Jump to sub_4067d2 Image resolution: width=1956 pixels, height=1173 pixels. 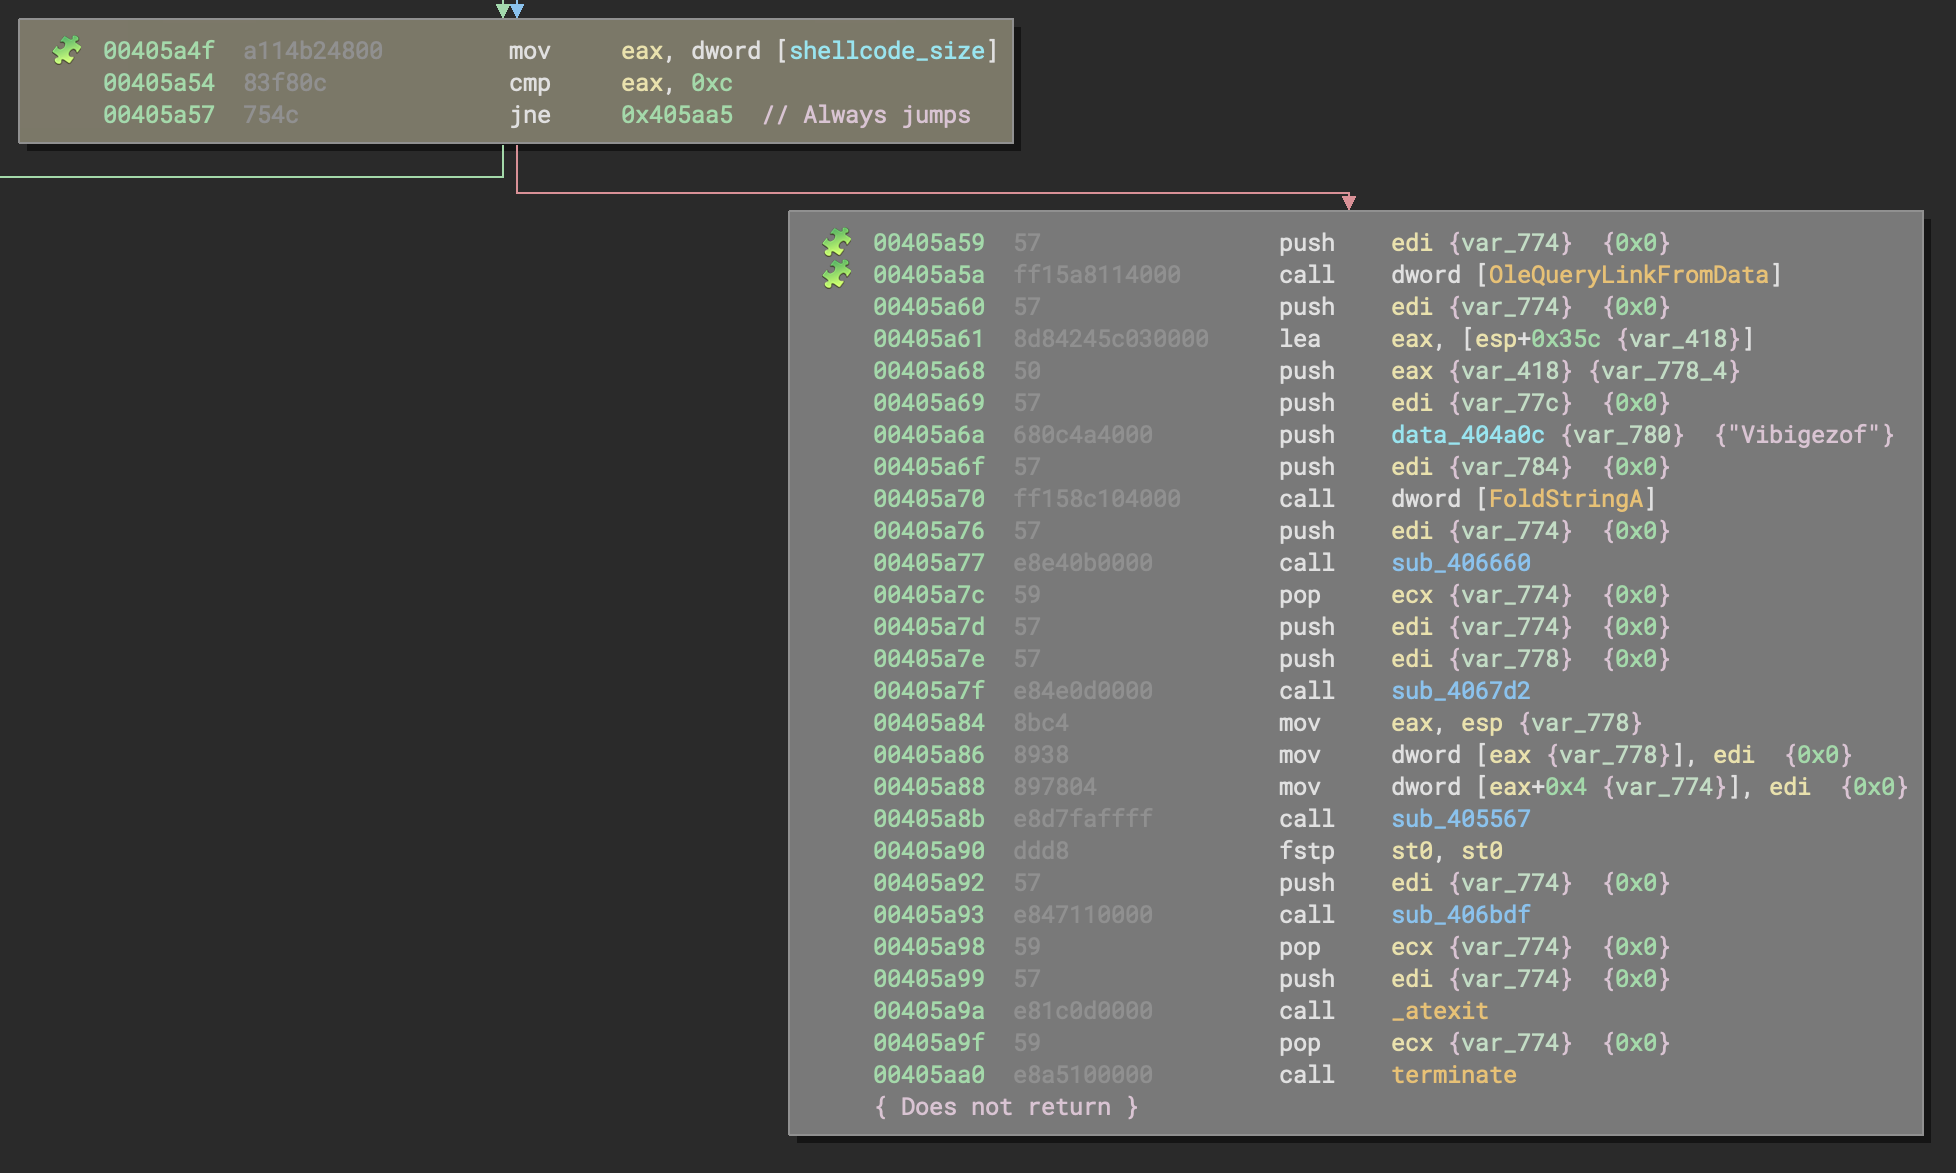point(1461,690)
